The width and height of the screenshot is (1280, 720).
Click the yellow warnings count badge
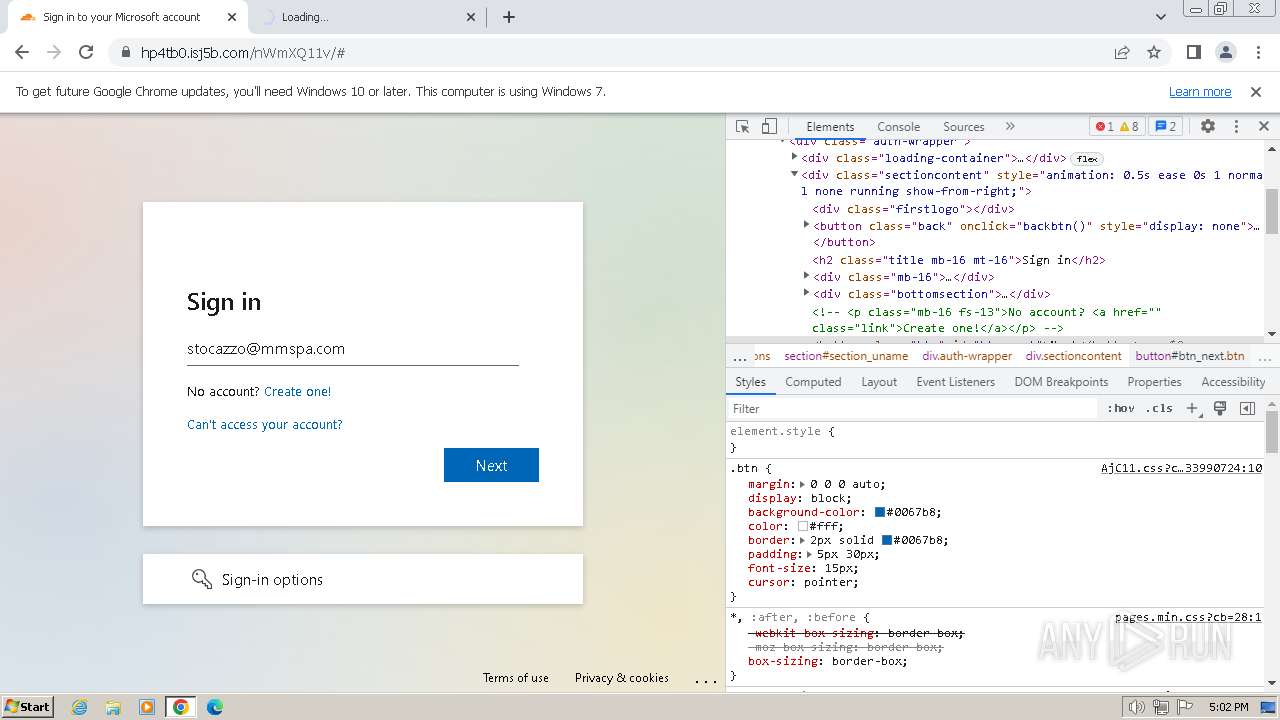point(1129,127)
